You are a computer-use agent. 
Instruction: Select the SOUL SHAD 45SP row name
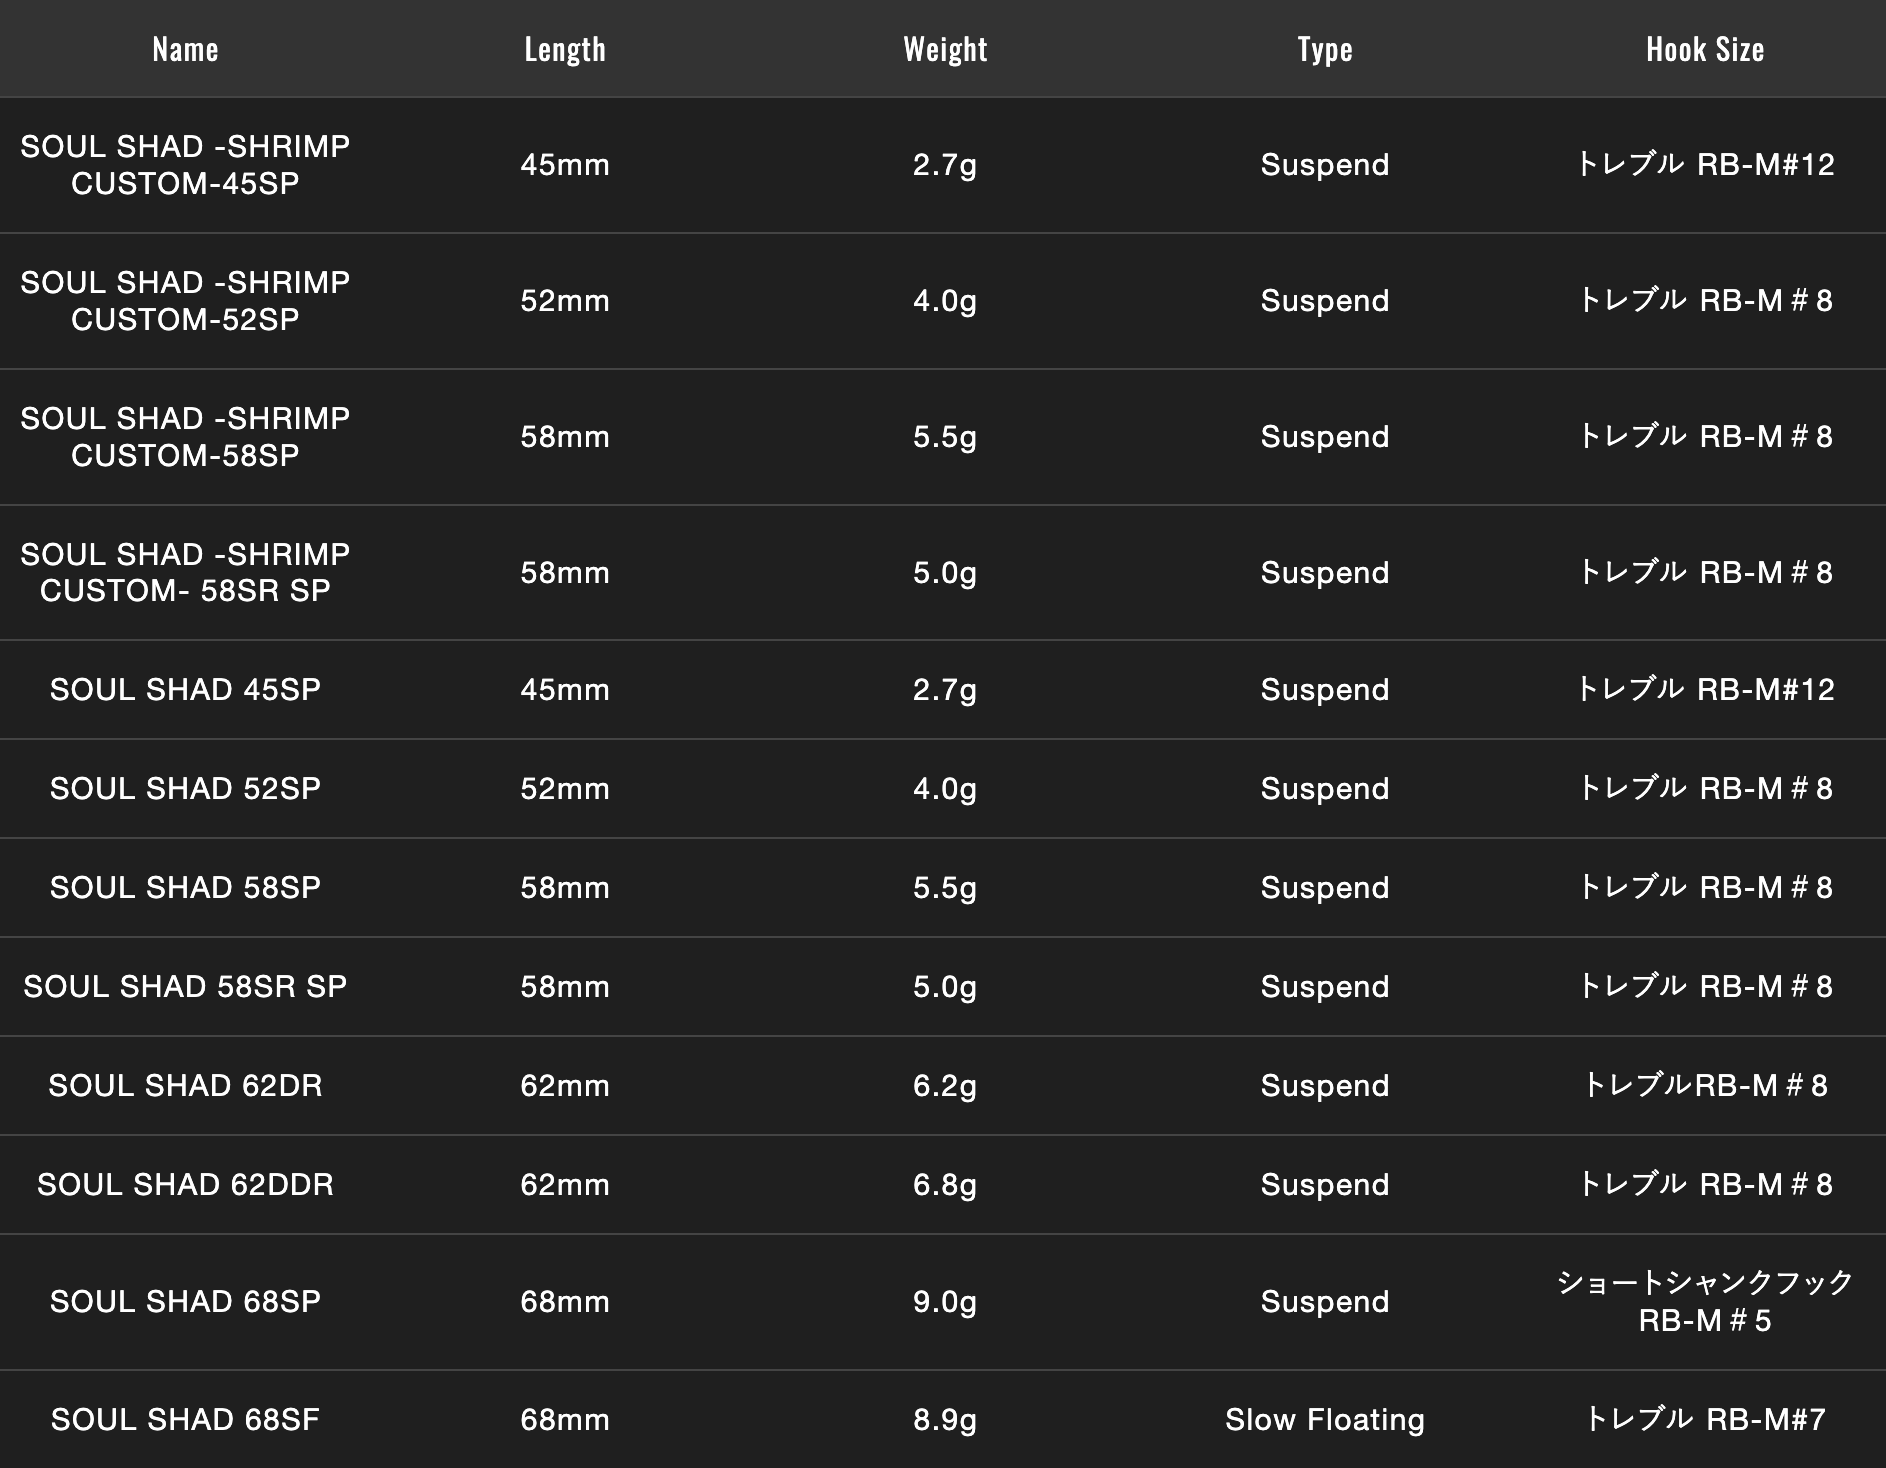pos(185,690)
